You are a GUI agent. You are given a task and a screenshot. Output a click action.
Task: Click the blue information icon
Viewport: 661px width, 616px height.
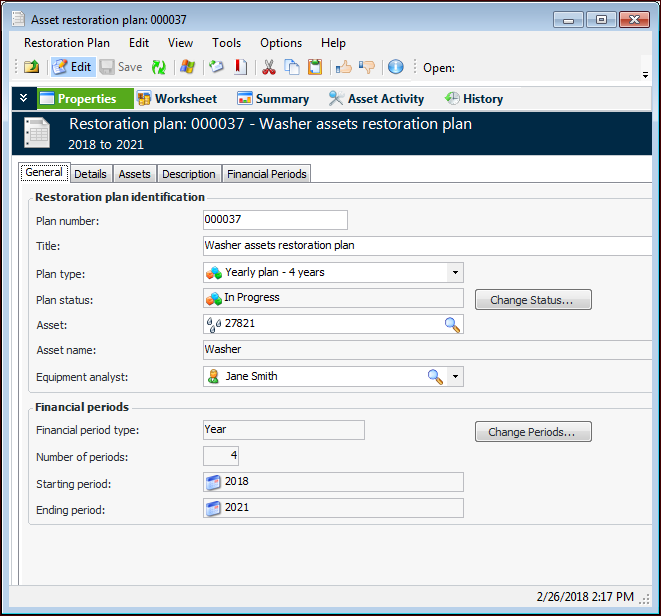pyautogui.click(x=395, y=67)
